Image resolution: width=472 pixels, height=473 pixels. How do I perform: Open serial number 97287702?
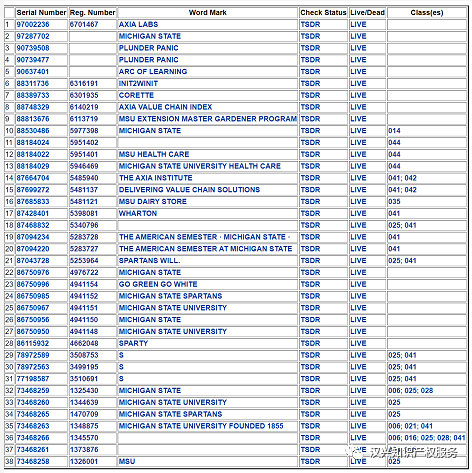pos(33,36)
